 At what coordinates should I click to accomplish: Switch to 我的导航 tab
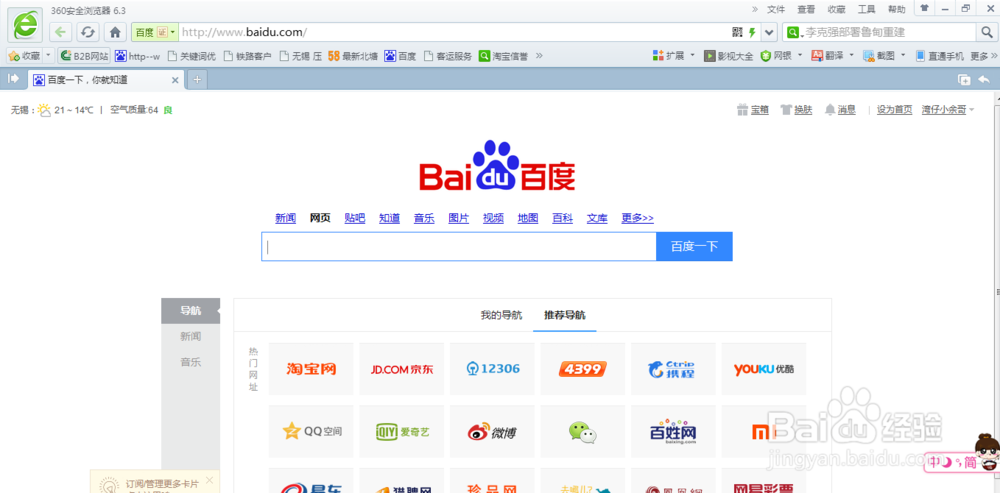point(501,315)
